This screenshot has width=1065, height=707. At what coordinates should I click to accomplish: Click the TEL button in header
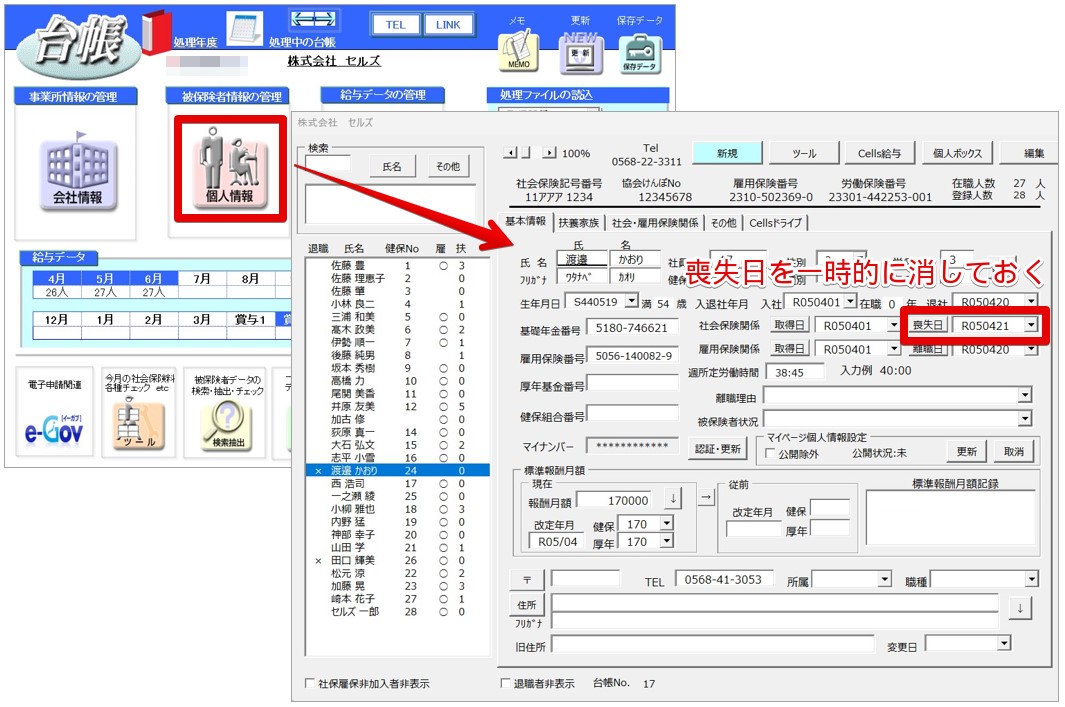click(x=395, y=25)
